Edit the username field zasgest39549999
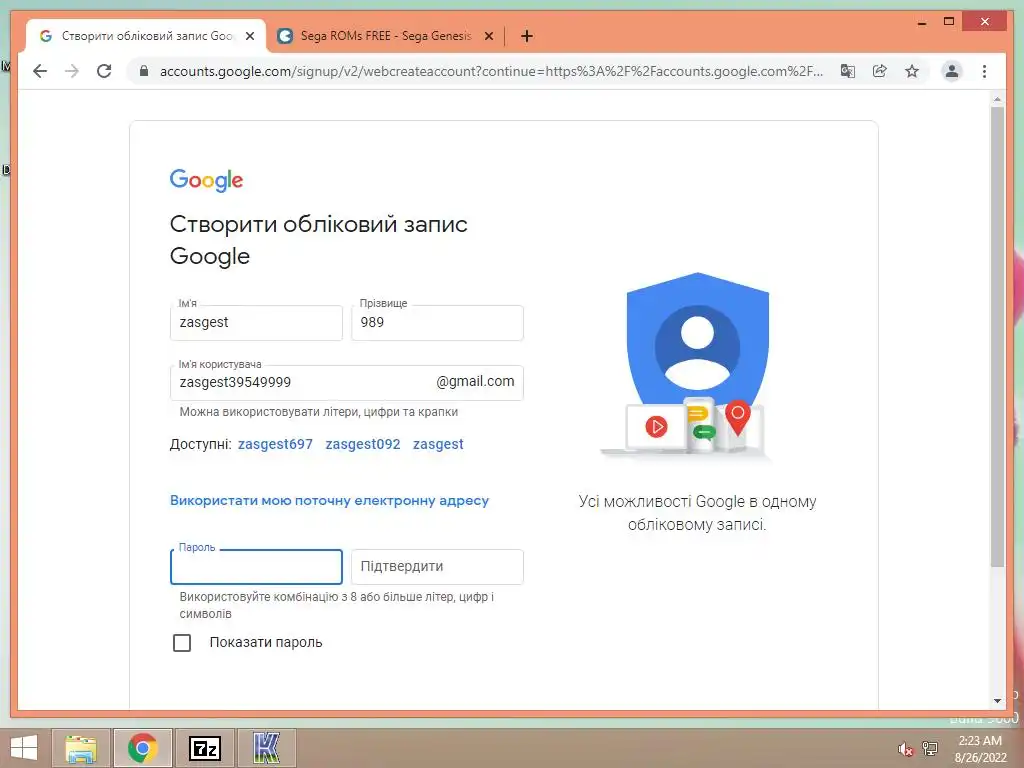Screen dimensions: 1024x768 (347, 383)
